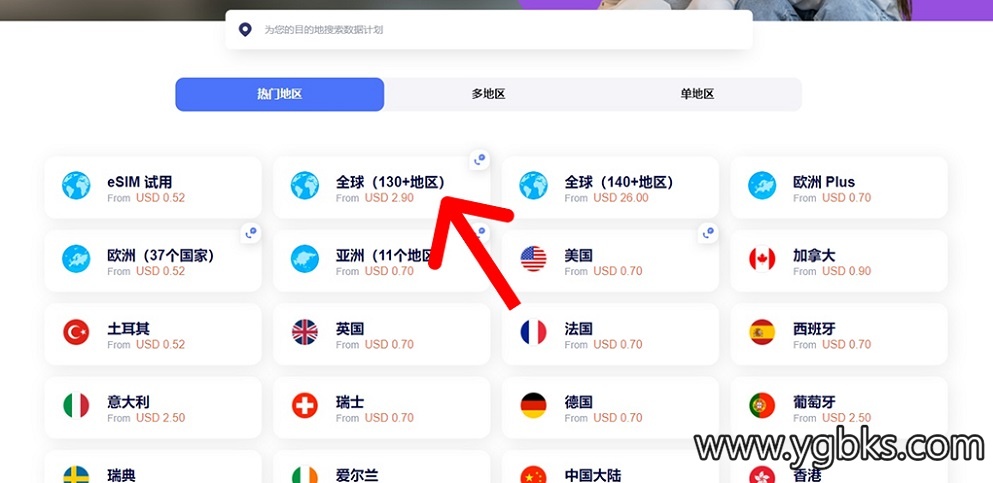Click the Portugal flag icon
993x483 pixels.
(x=762, y=406)
